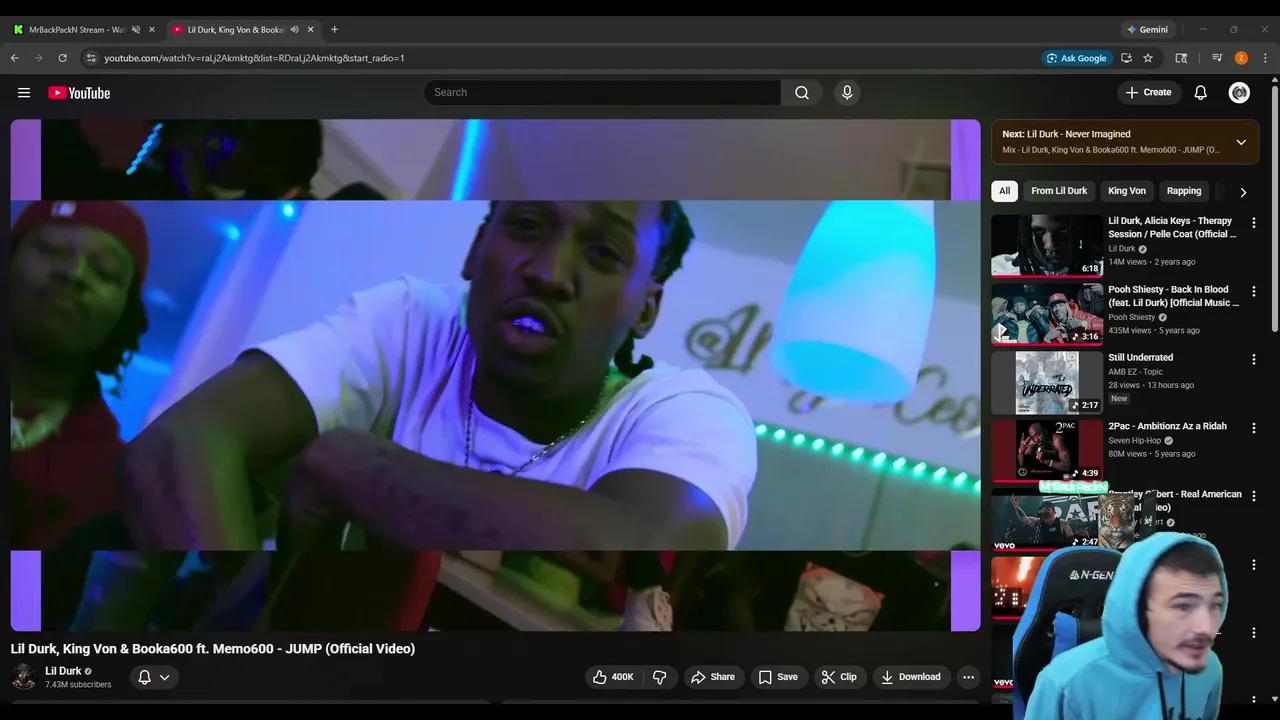Open the Still Underrated thumbnail
The image size is (1280, 720).
click(1047, 383)
